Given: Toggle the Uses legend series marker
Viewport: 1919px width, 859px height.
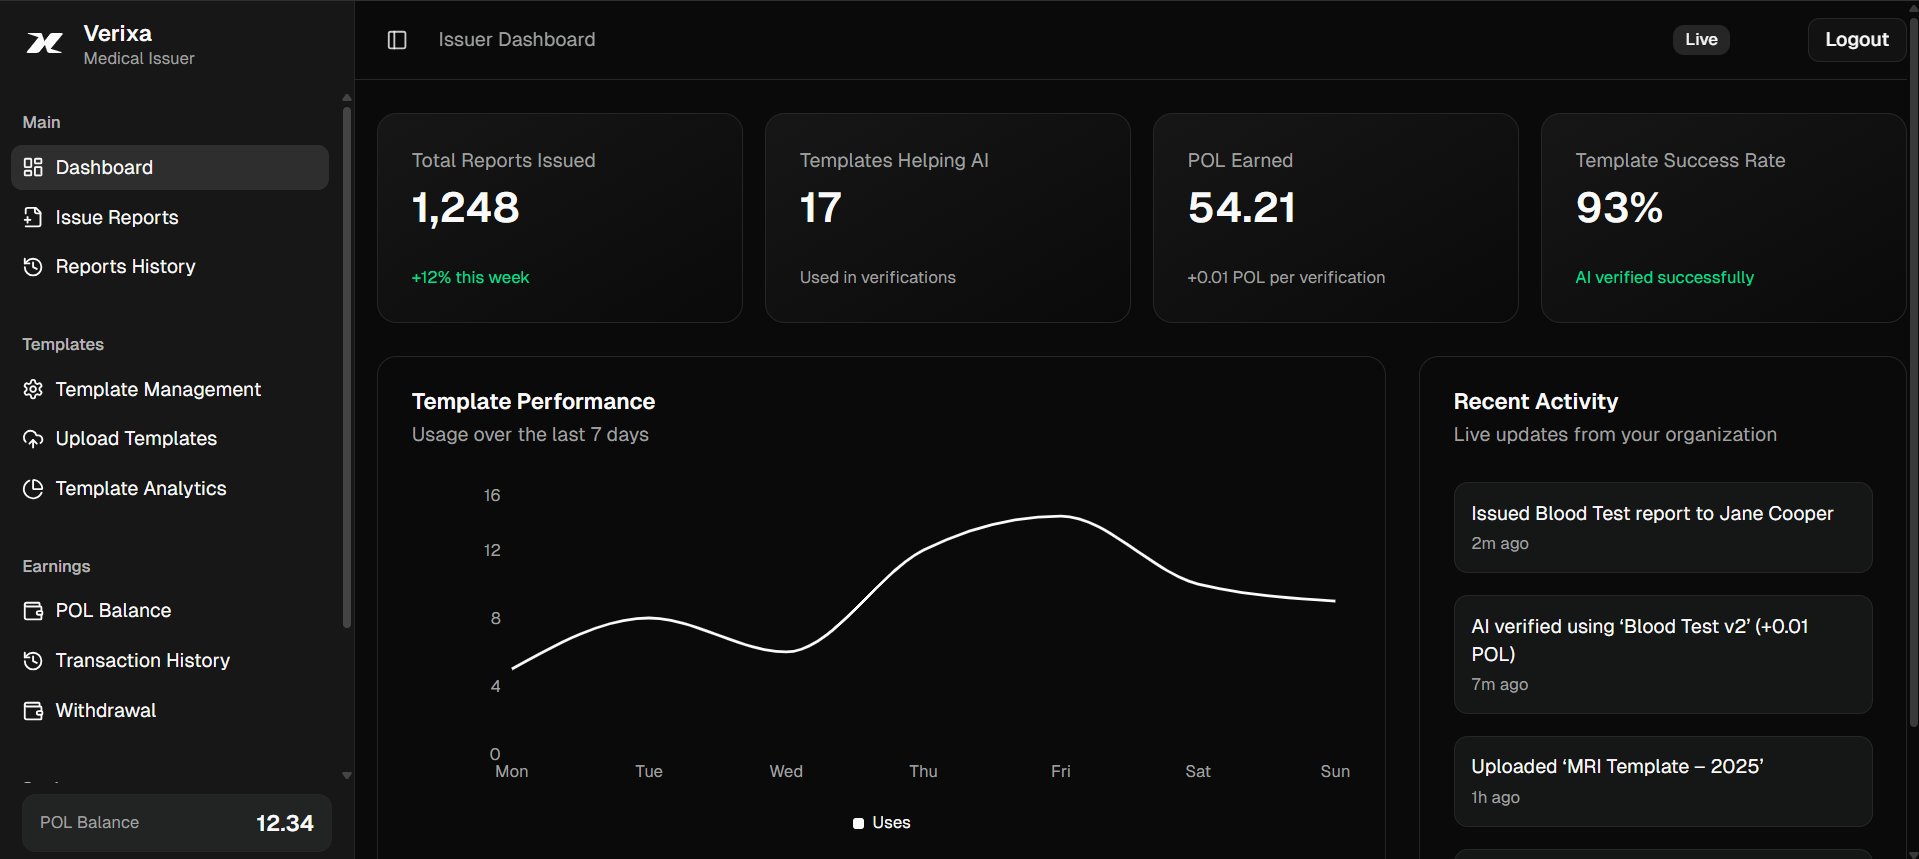Looking at the screenshot, I should [858, 823].
